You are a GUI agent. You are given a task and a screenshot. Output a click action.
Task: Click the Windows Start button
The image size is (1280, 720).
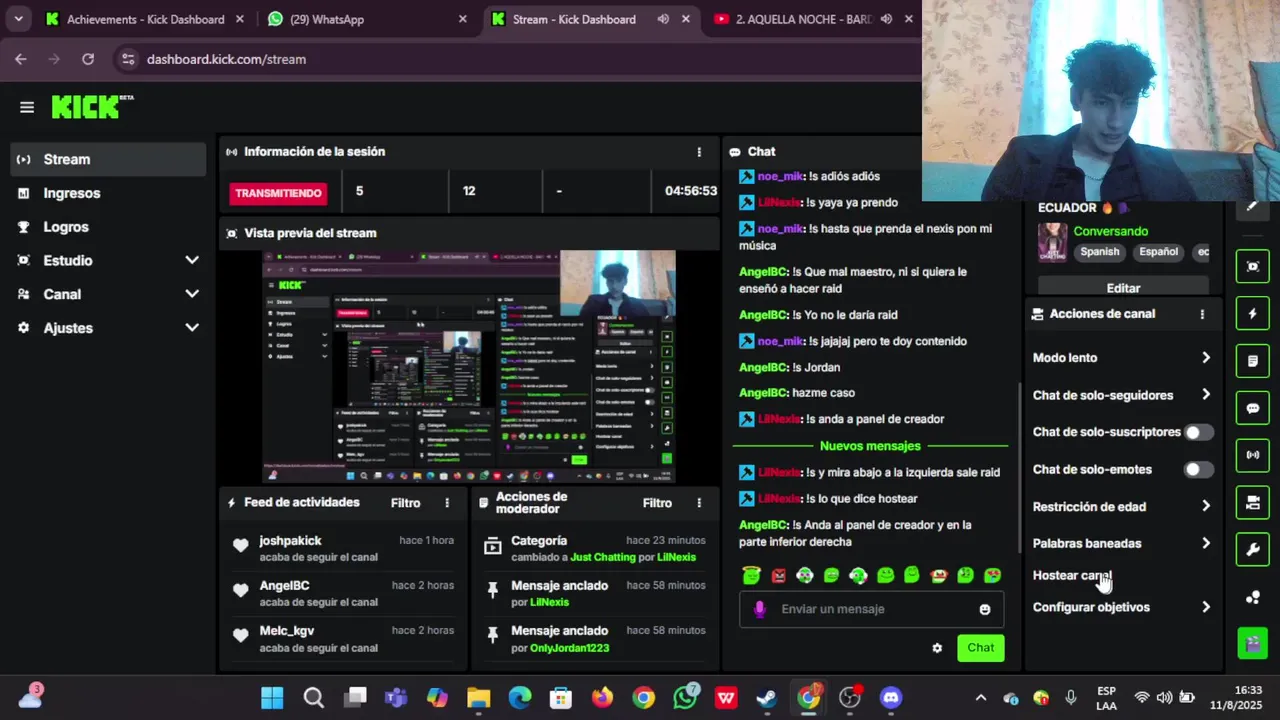pos(272,698)
